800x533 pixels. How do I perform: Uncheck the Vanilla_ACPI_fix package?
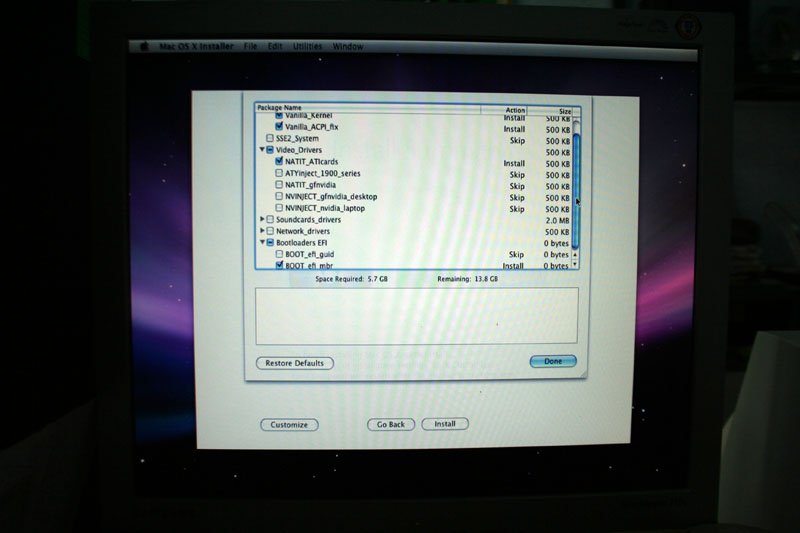[x=279, y=126]
